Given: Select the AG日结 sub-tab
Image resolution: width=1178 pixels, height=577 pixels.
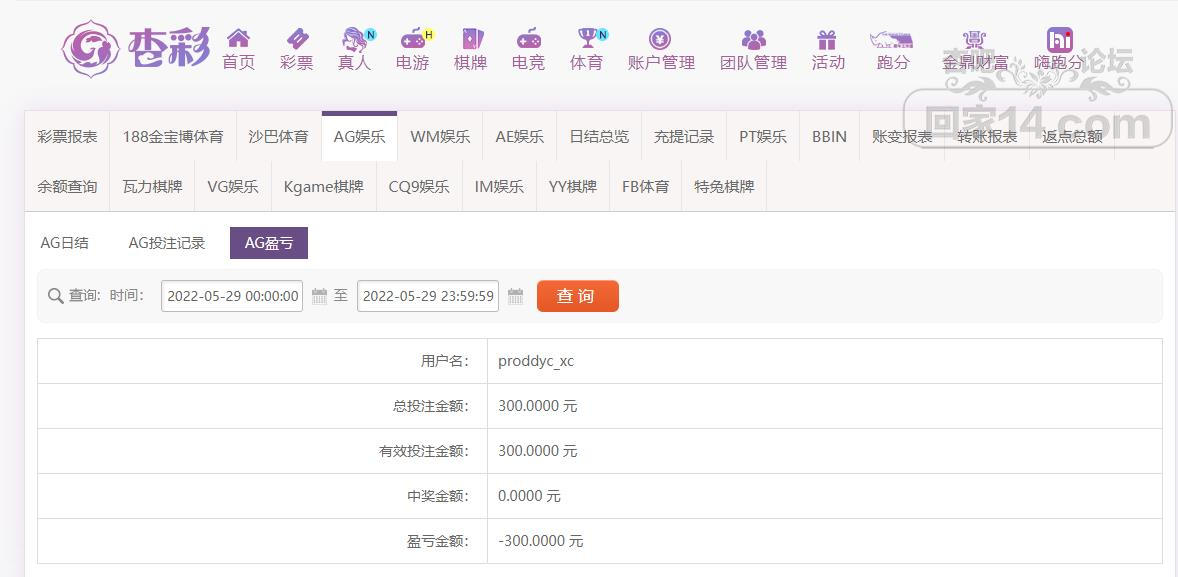Looking at the screenshot, I should pos(65,243).
